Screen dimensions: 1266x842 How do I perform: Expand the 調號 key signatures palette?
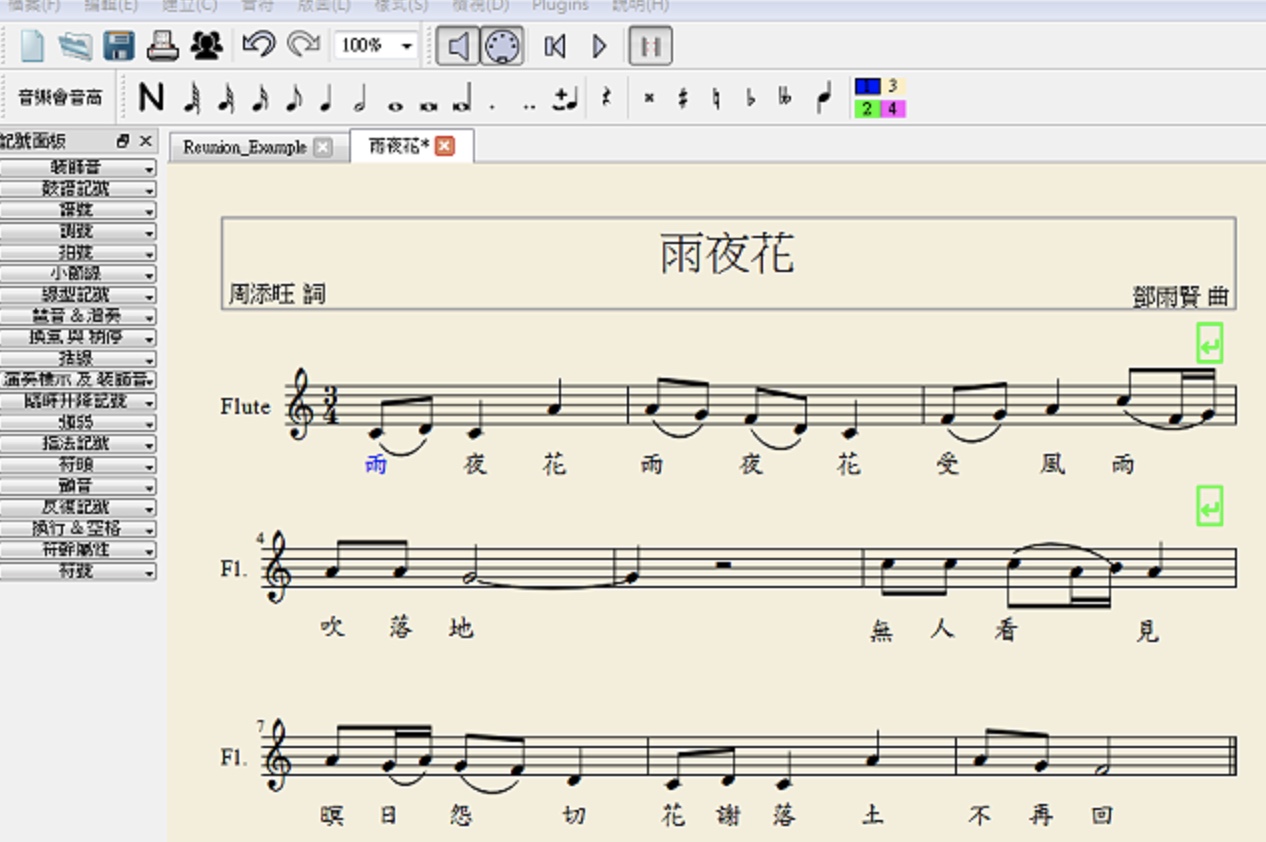[78, 232]
